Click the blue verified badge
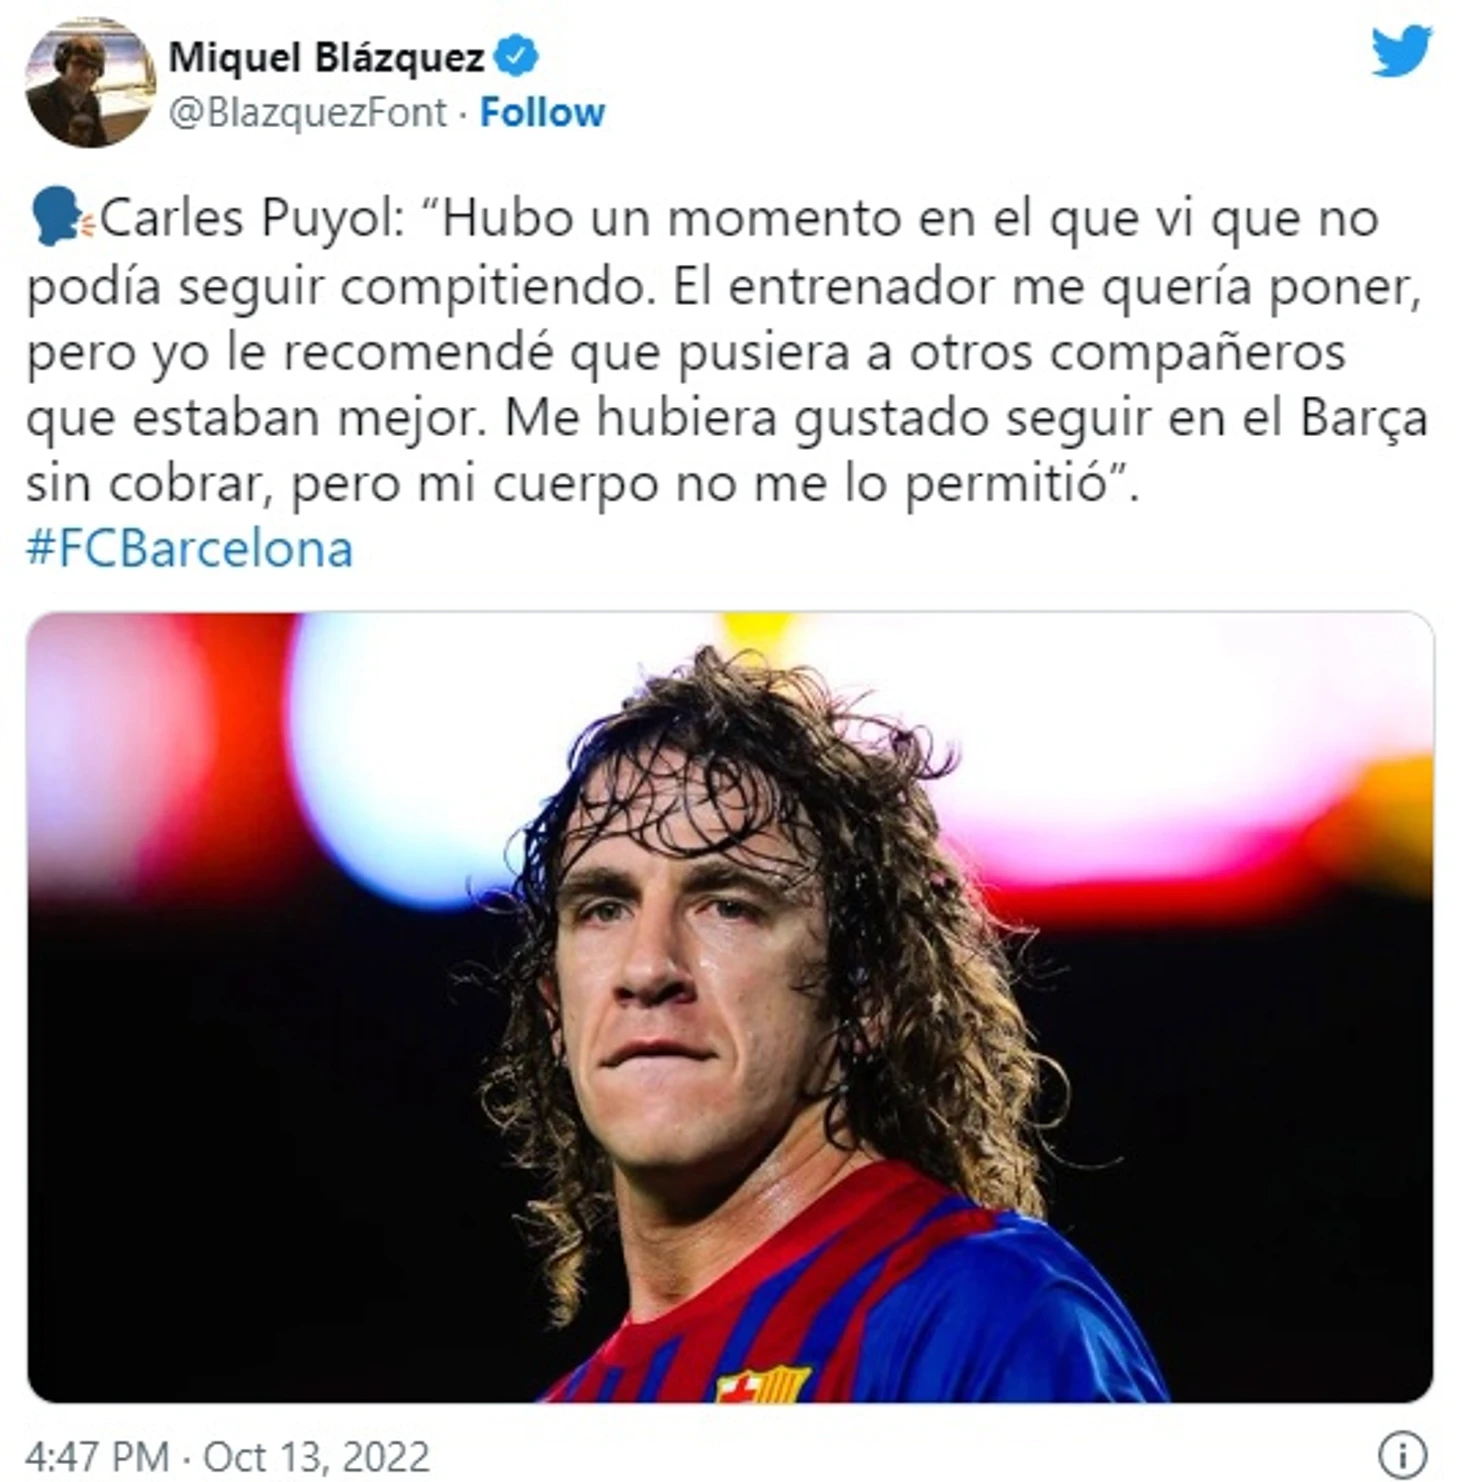Viewport: 1460px width, 1482px height. (517, 56)
